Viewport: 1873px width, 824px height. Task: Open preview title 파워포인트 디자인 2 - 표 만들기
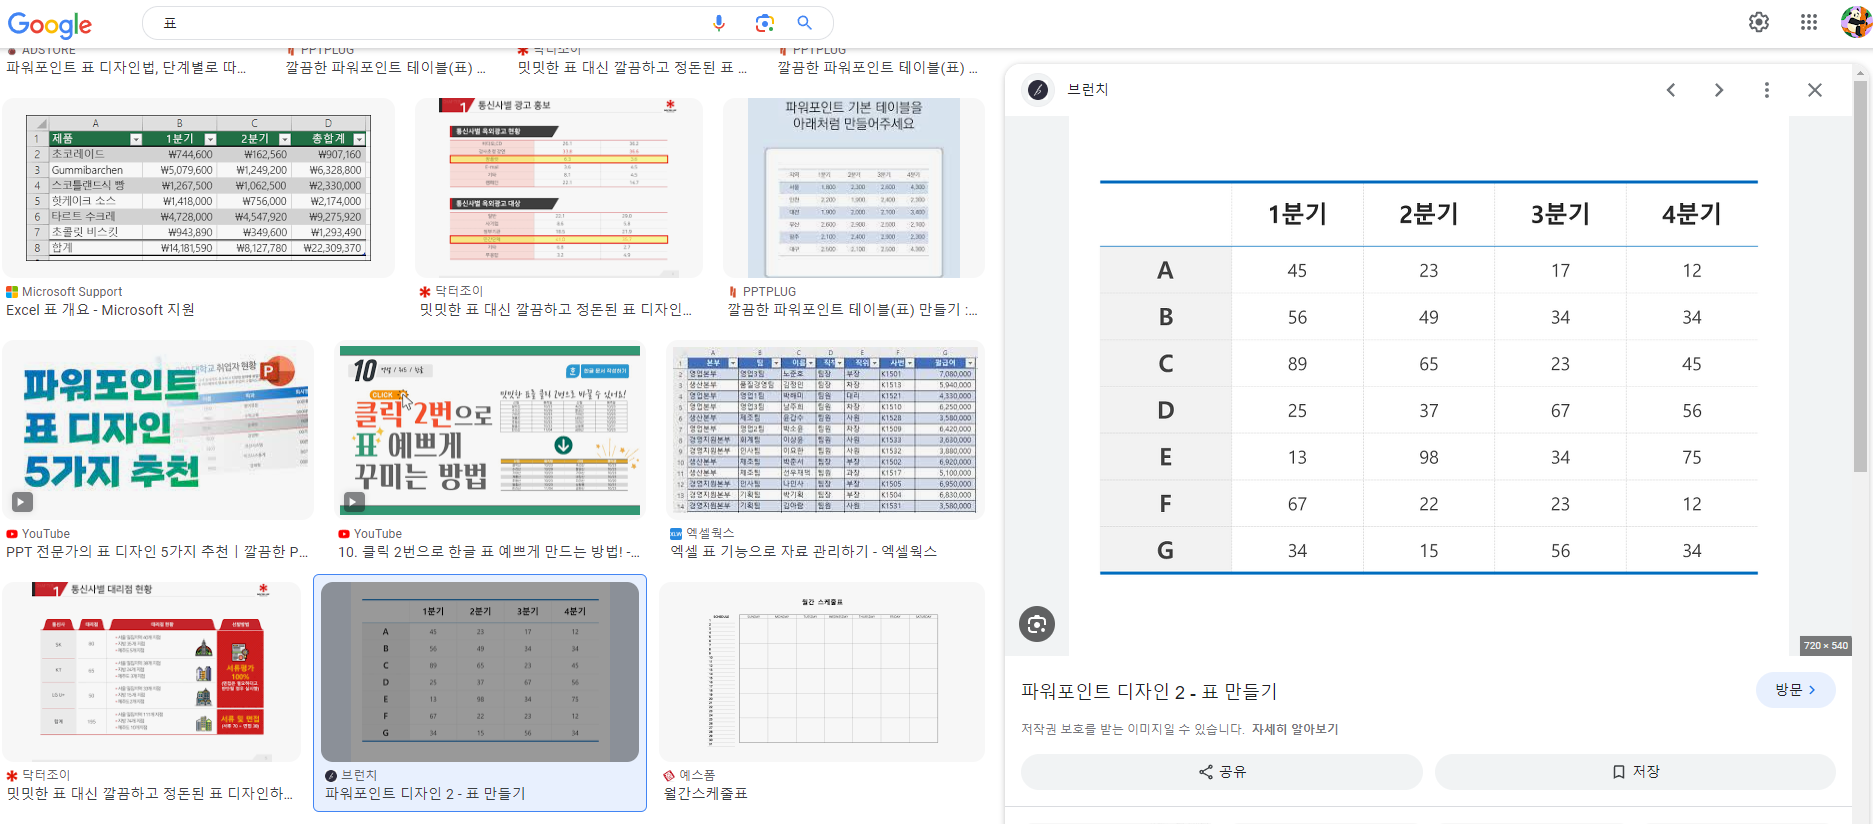1149,691
